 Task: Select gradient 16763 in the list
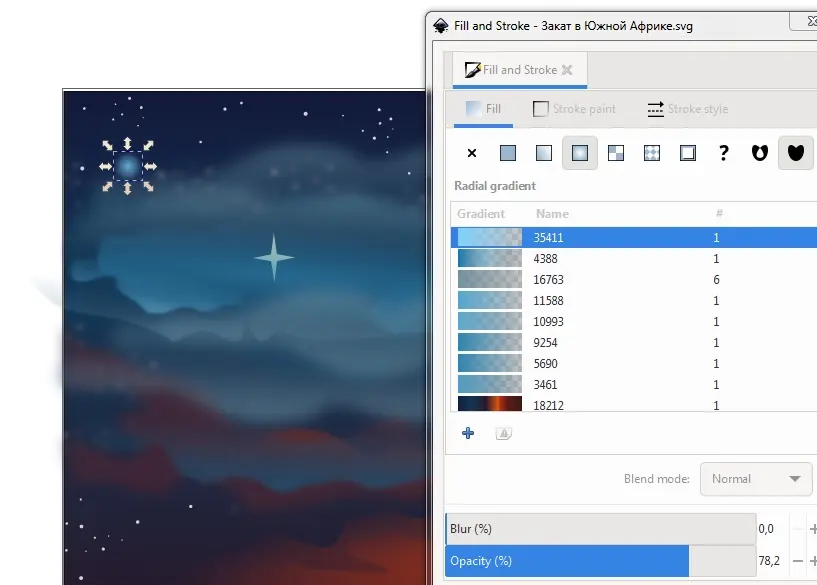tap(634, 280)
